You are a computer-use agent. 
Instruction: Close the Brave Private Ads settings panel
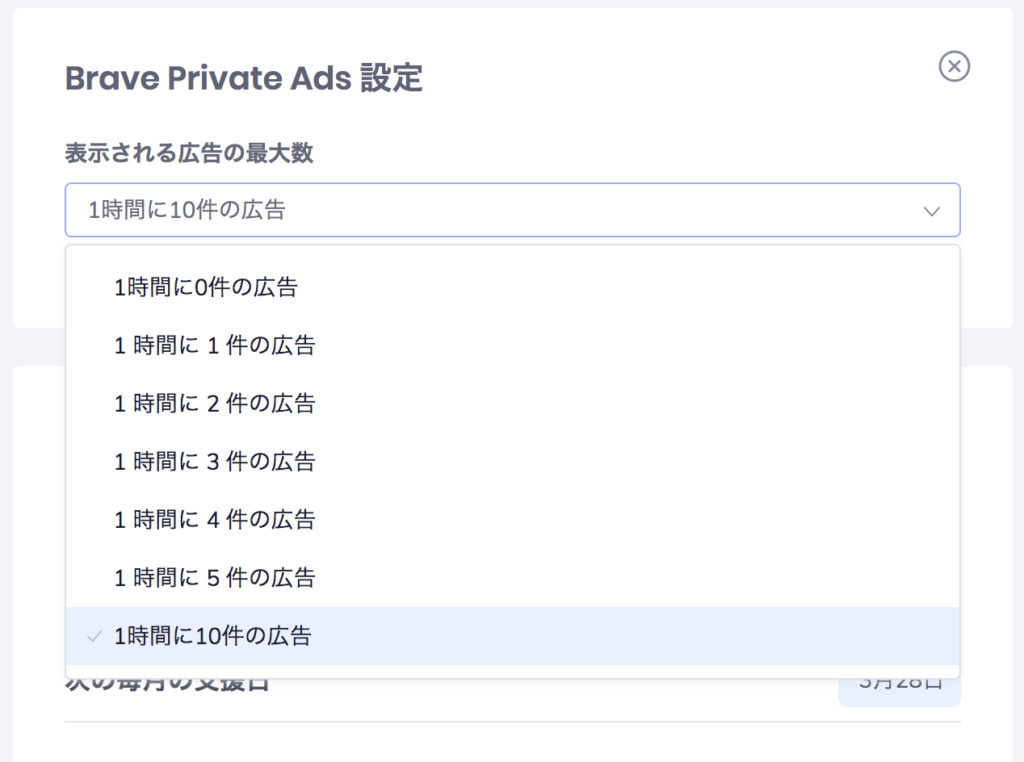(954, 66)
